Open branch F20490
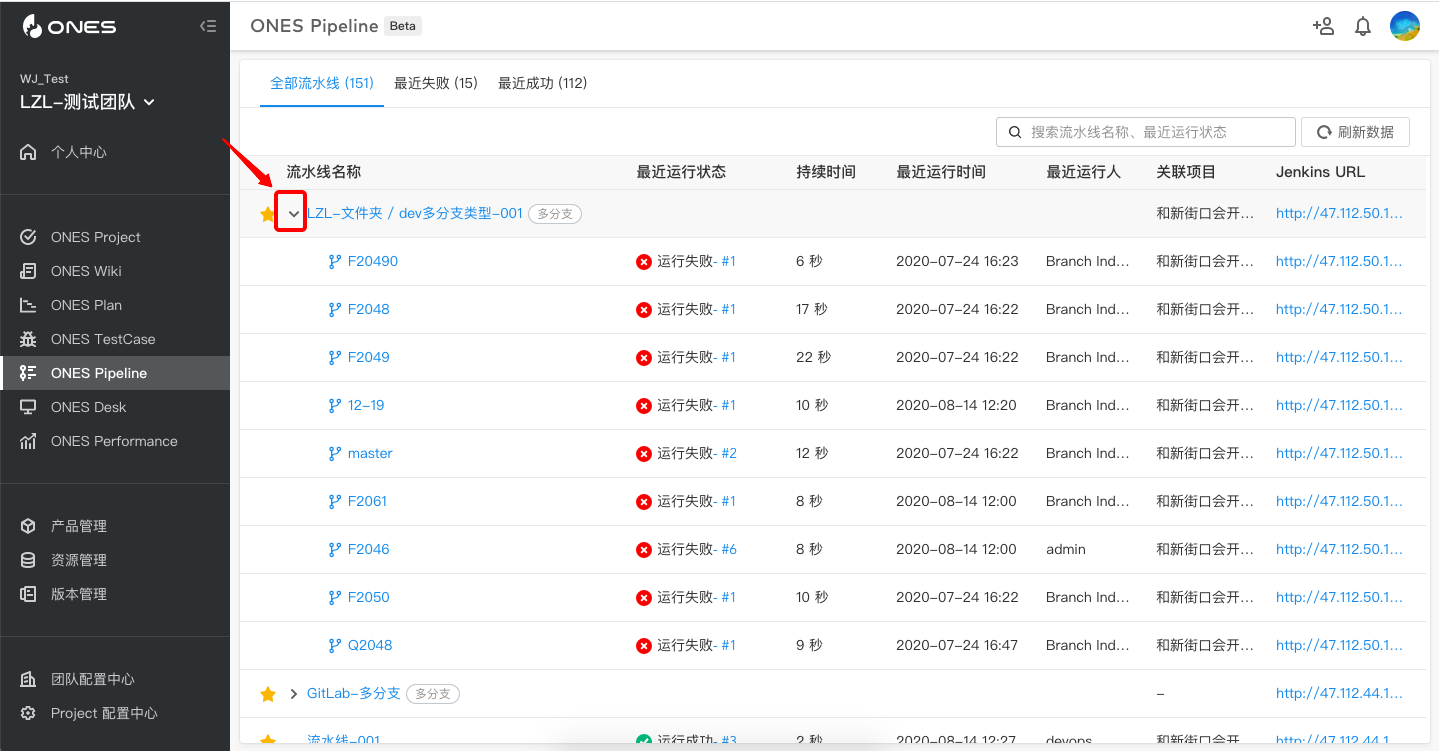Screen dimensions: 1439x751 coord(373,261)
